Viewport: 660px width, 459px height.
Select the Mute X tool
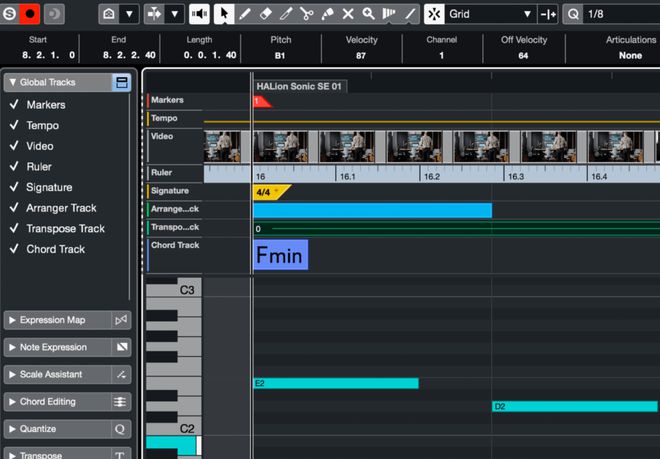[348, 14]
